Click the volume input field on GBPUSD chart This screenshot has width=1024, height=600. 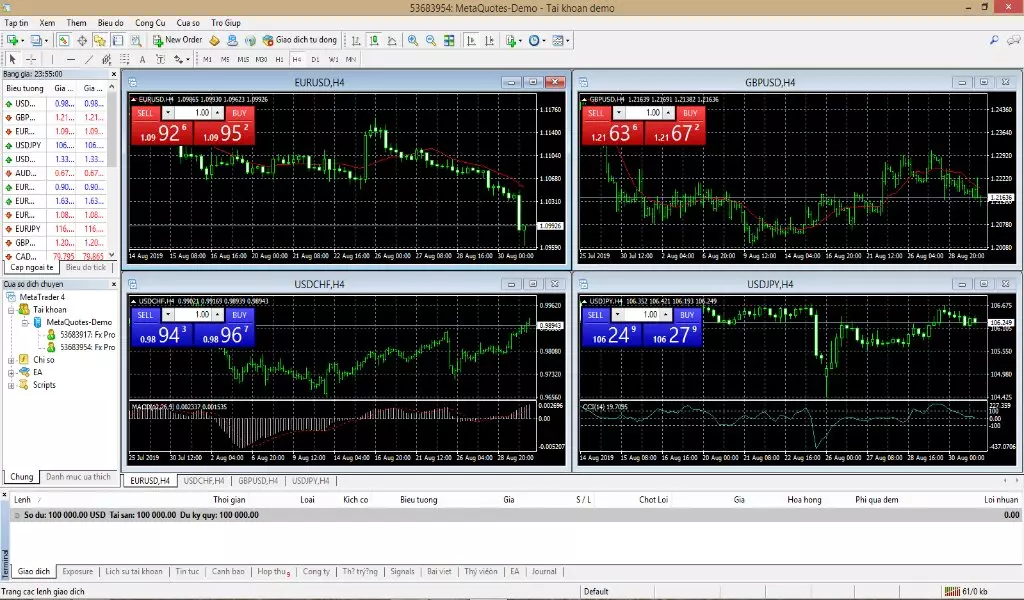[652, 113]
